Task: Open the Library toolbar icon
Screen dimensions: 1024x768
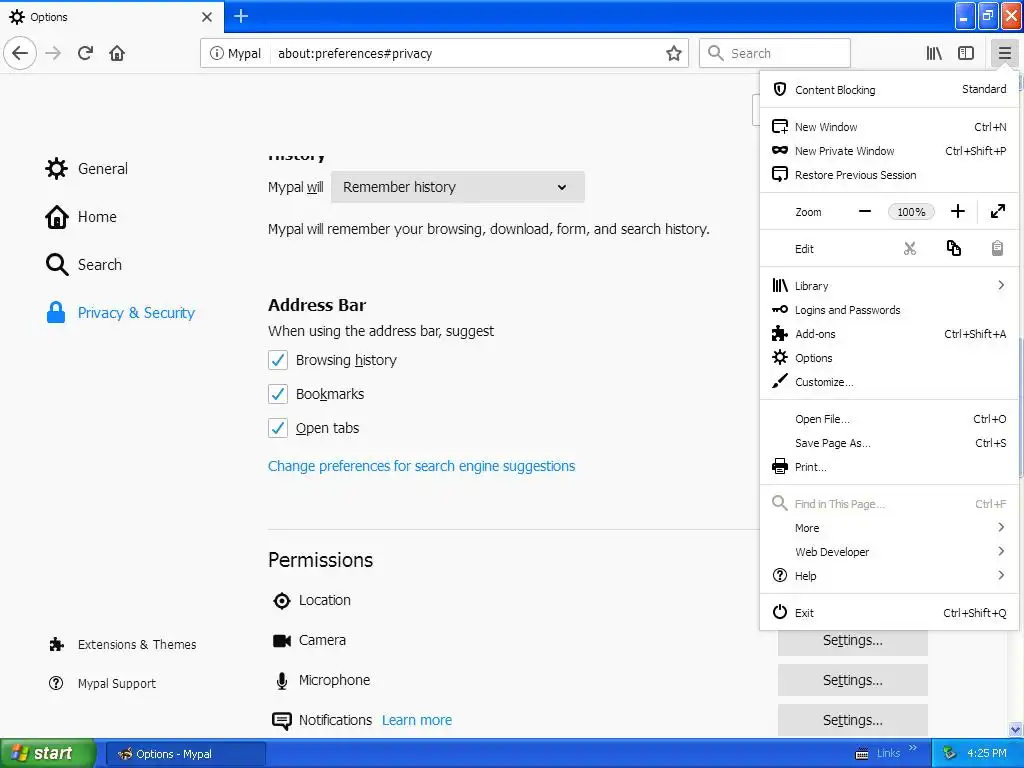Action: (934, 53)
